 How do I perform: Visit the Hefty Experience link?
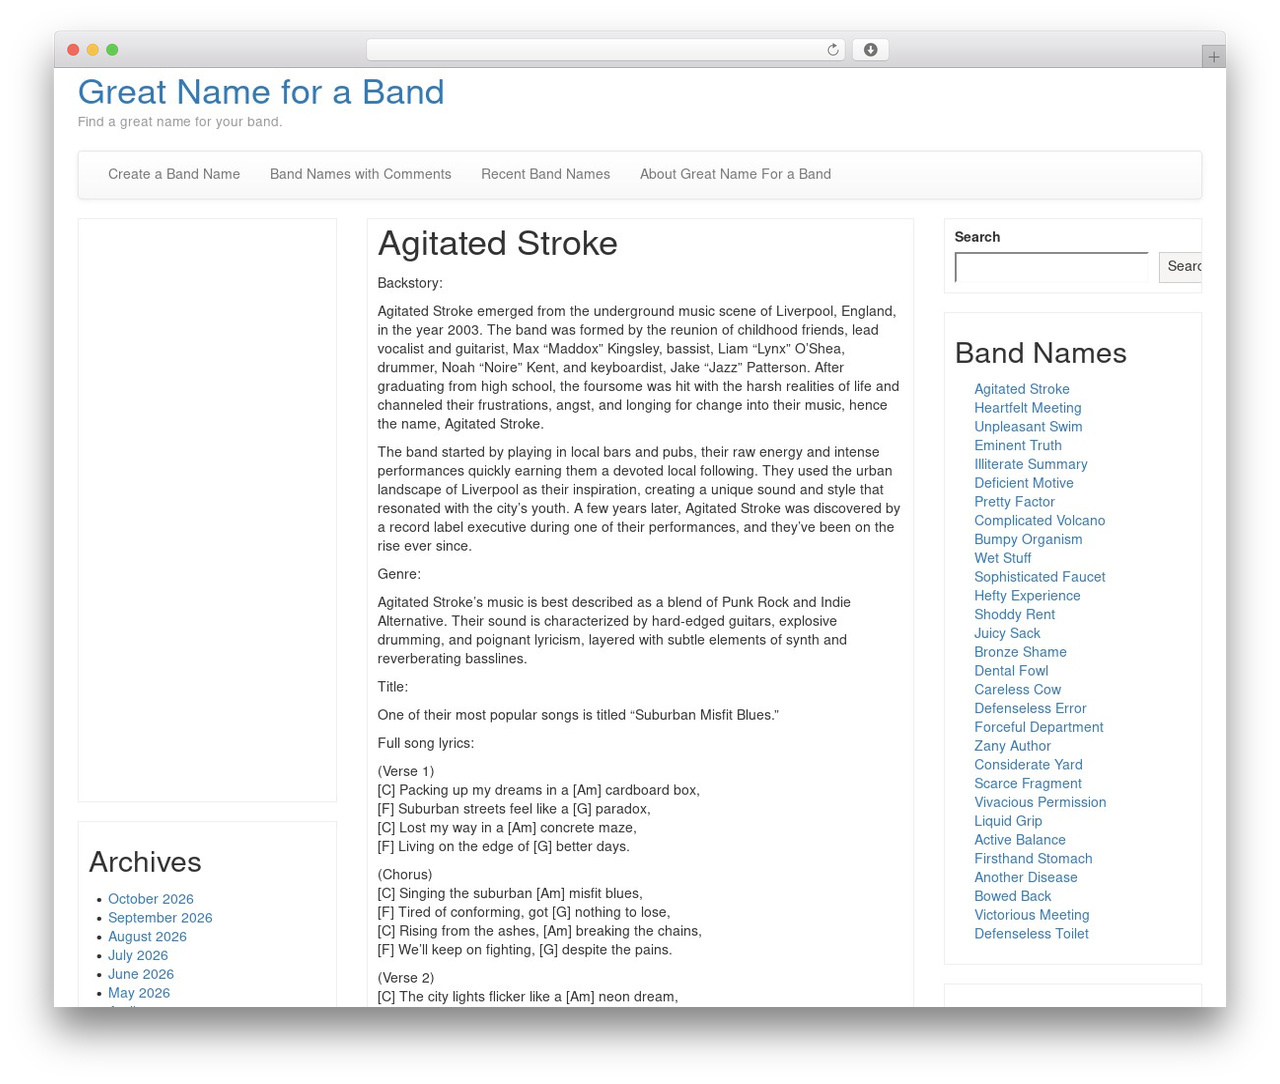[x=1027, y=596]
